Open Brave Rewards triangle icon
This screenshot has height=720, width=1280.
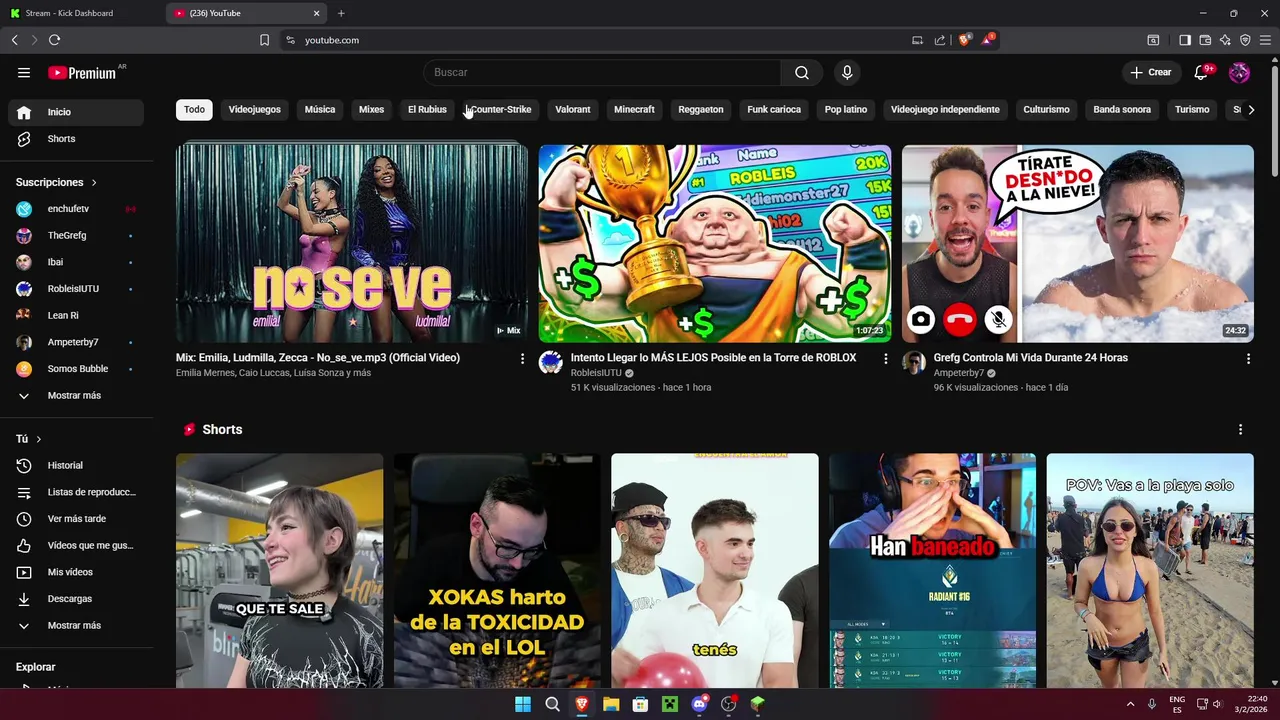(987, 40)
